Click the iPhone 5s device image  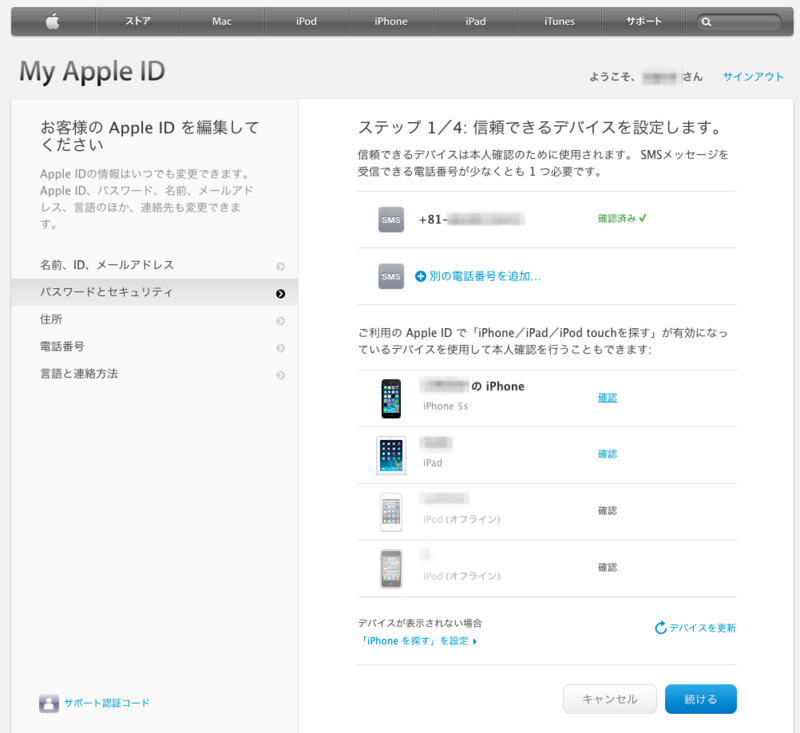point(391,398)
